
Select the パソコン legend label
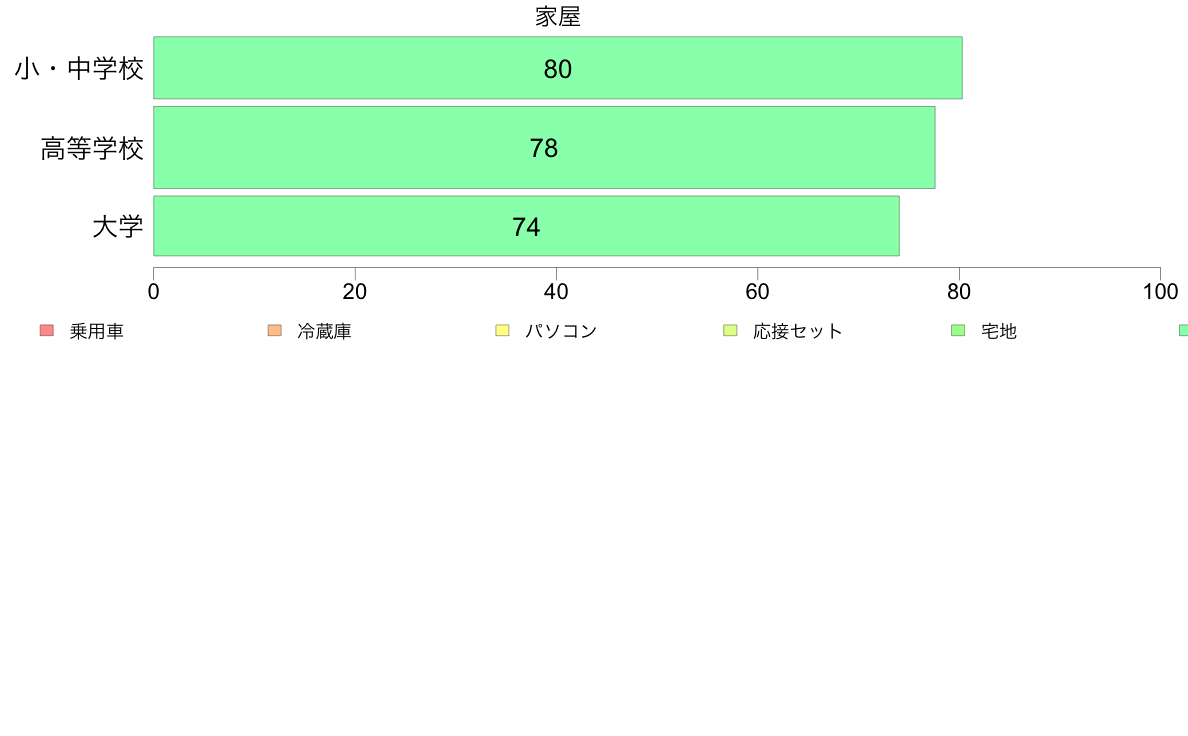(561, 331)
